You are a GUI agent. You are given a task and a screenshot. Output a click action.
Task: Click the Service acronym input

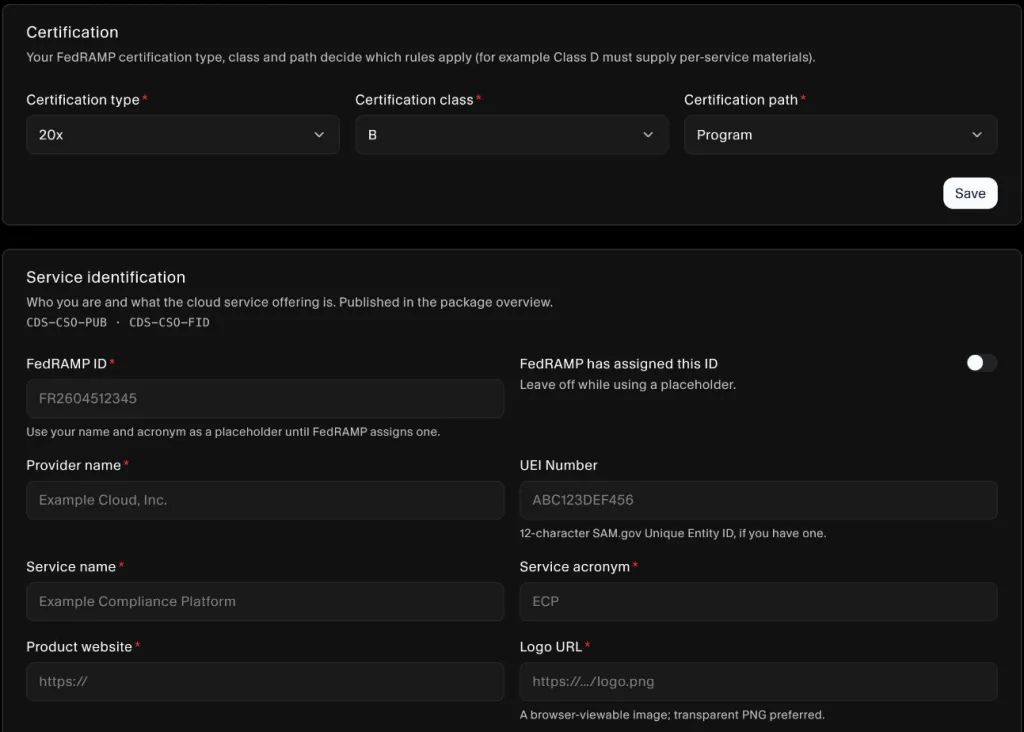[758, 601]
